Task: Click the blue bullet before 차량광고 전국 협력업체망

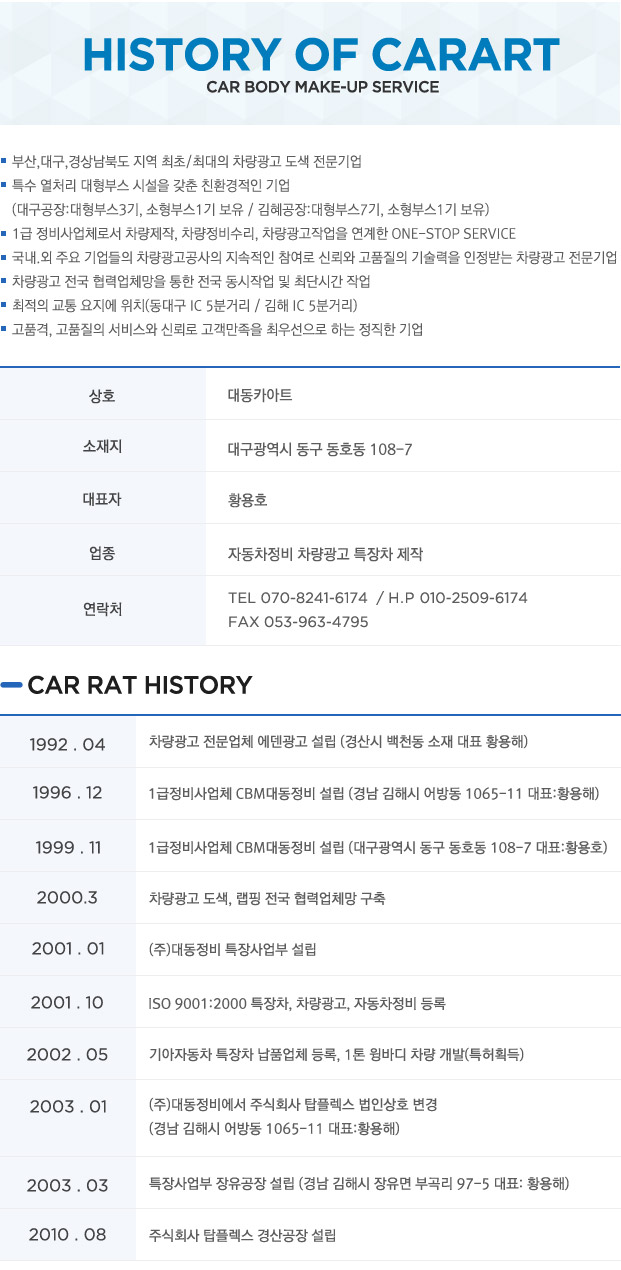Action: pos(5,281)
